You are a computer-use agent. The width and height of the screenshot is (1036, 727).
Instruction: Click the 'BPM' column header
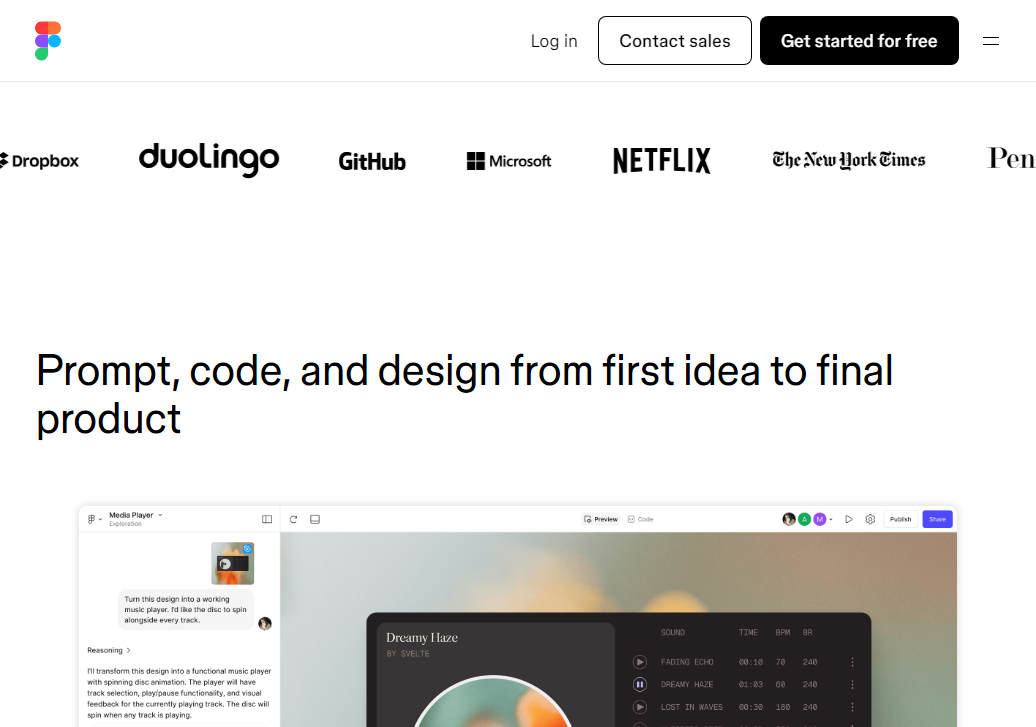pyautogui.click(x=783, y=632)
